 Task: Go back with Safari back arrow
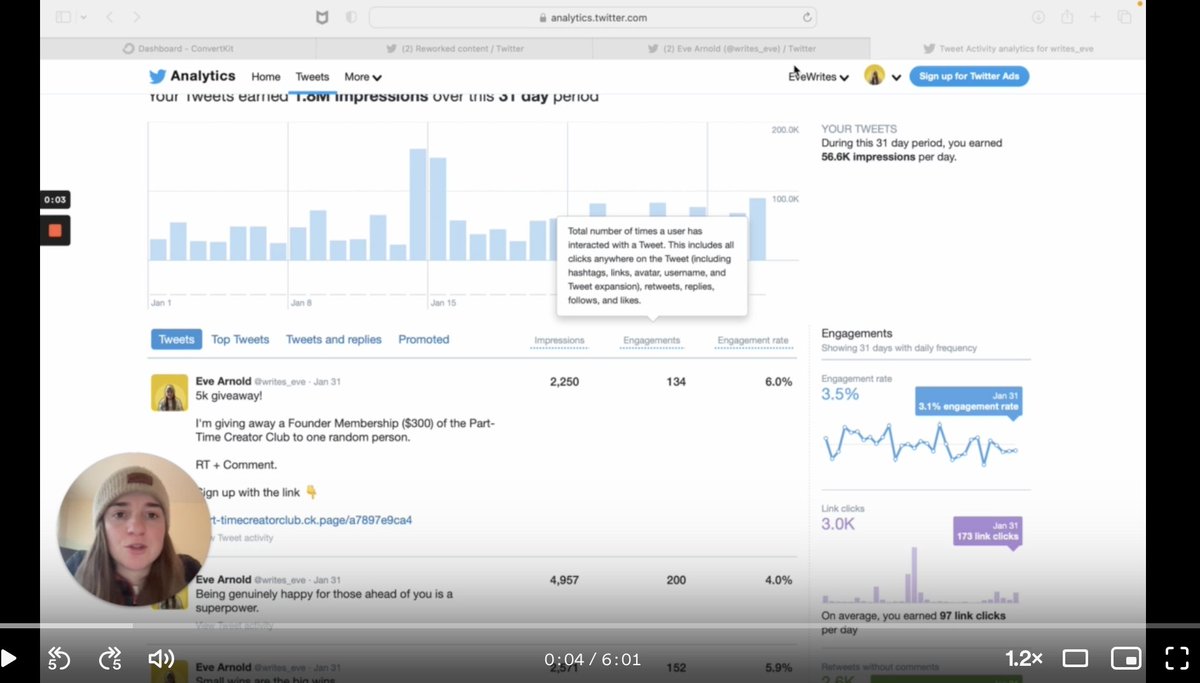click(x=110, y=17)
